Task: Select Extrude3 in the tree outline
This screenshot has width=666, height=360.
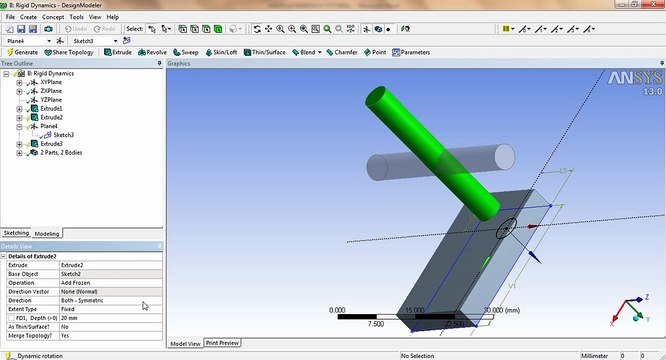Action: [51, 144]
